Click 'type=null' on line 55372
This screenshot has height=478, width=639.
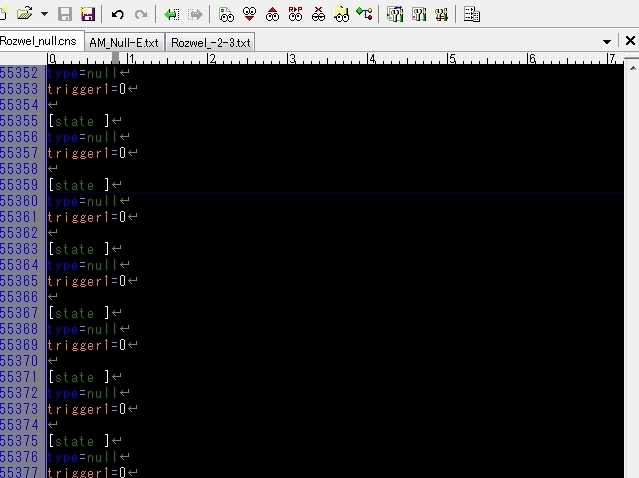click(x=83, y=393)
